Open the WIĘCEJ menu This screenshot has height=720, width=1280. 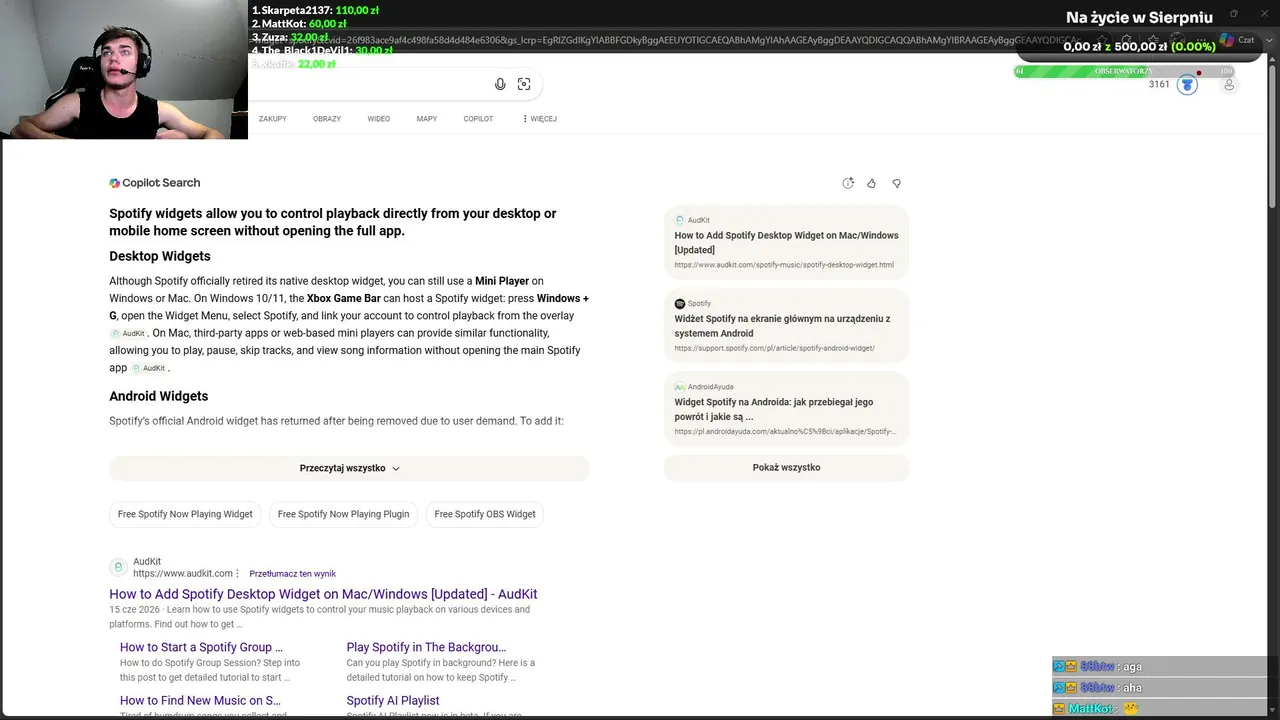(540, 119)
